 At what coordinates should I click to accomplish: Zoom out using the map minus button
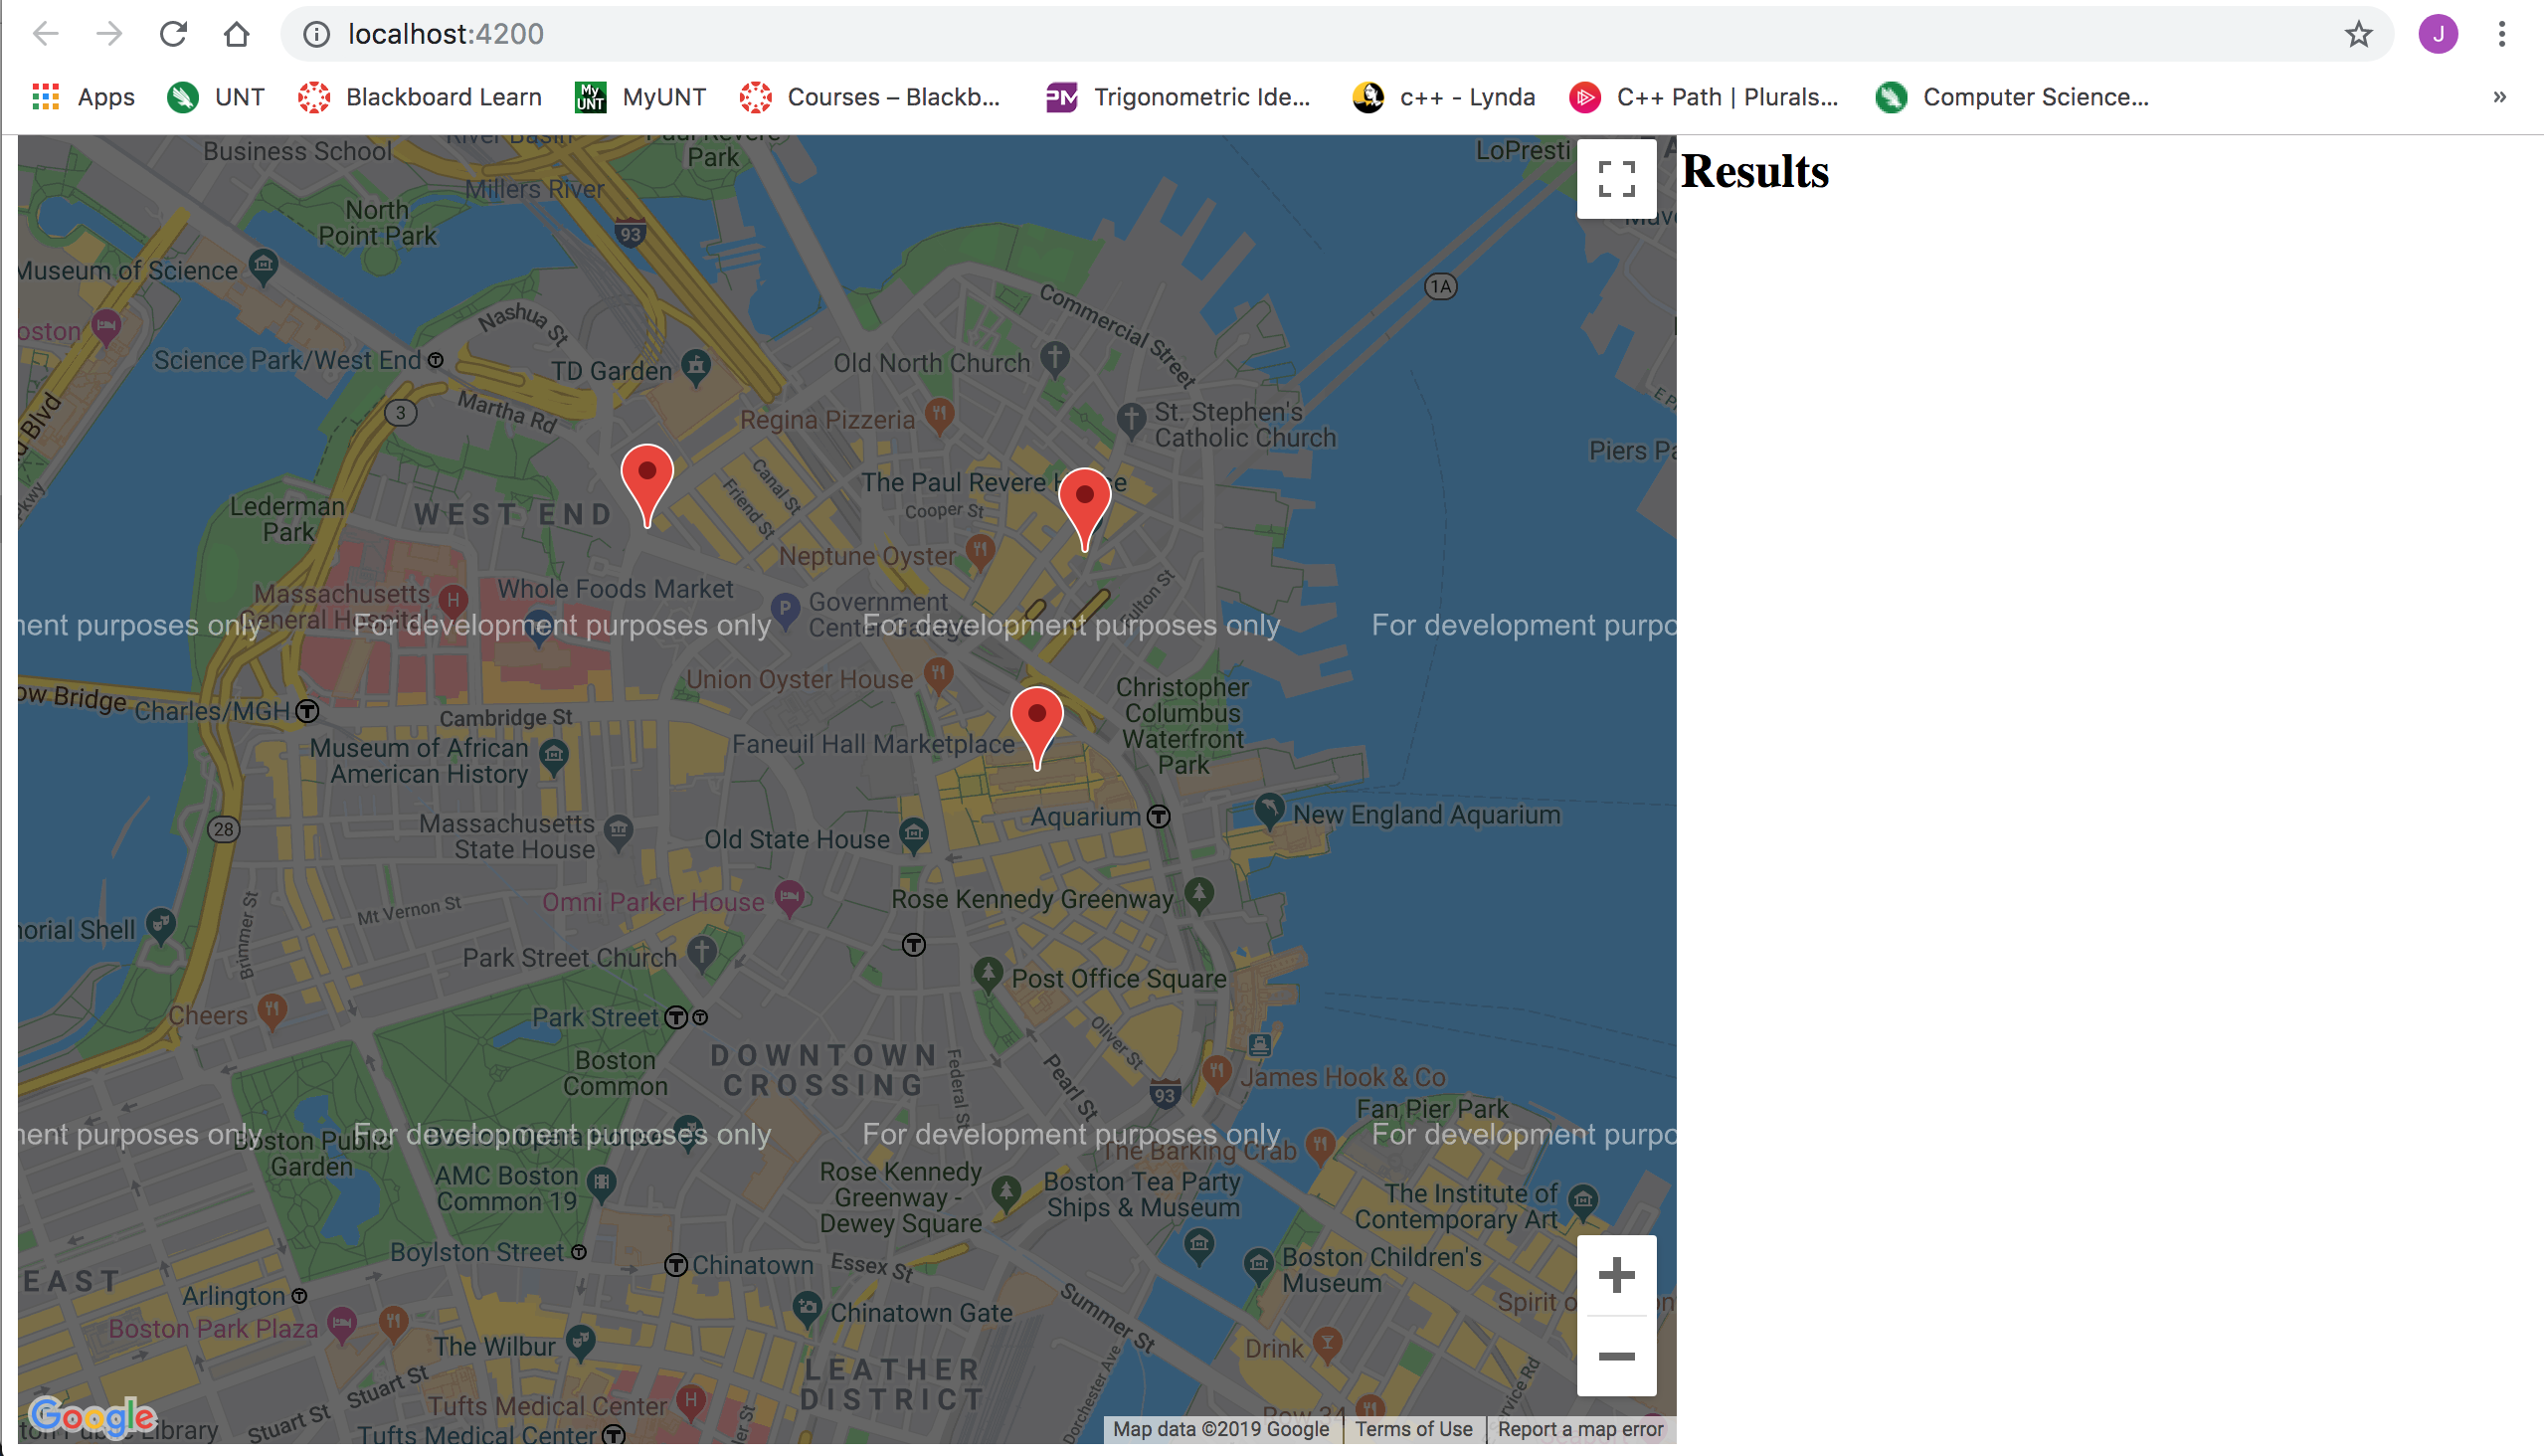pos(1616,1356)
